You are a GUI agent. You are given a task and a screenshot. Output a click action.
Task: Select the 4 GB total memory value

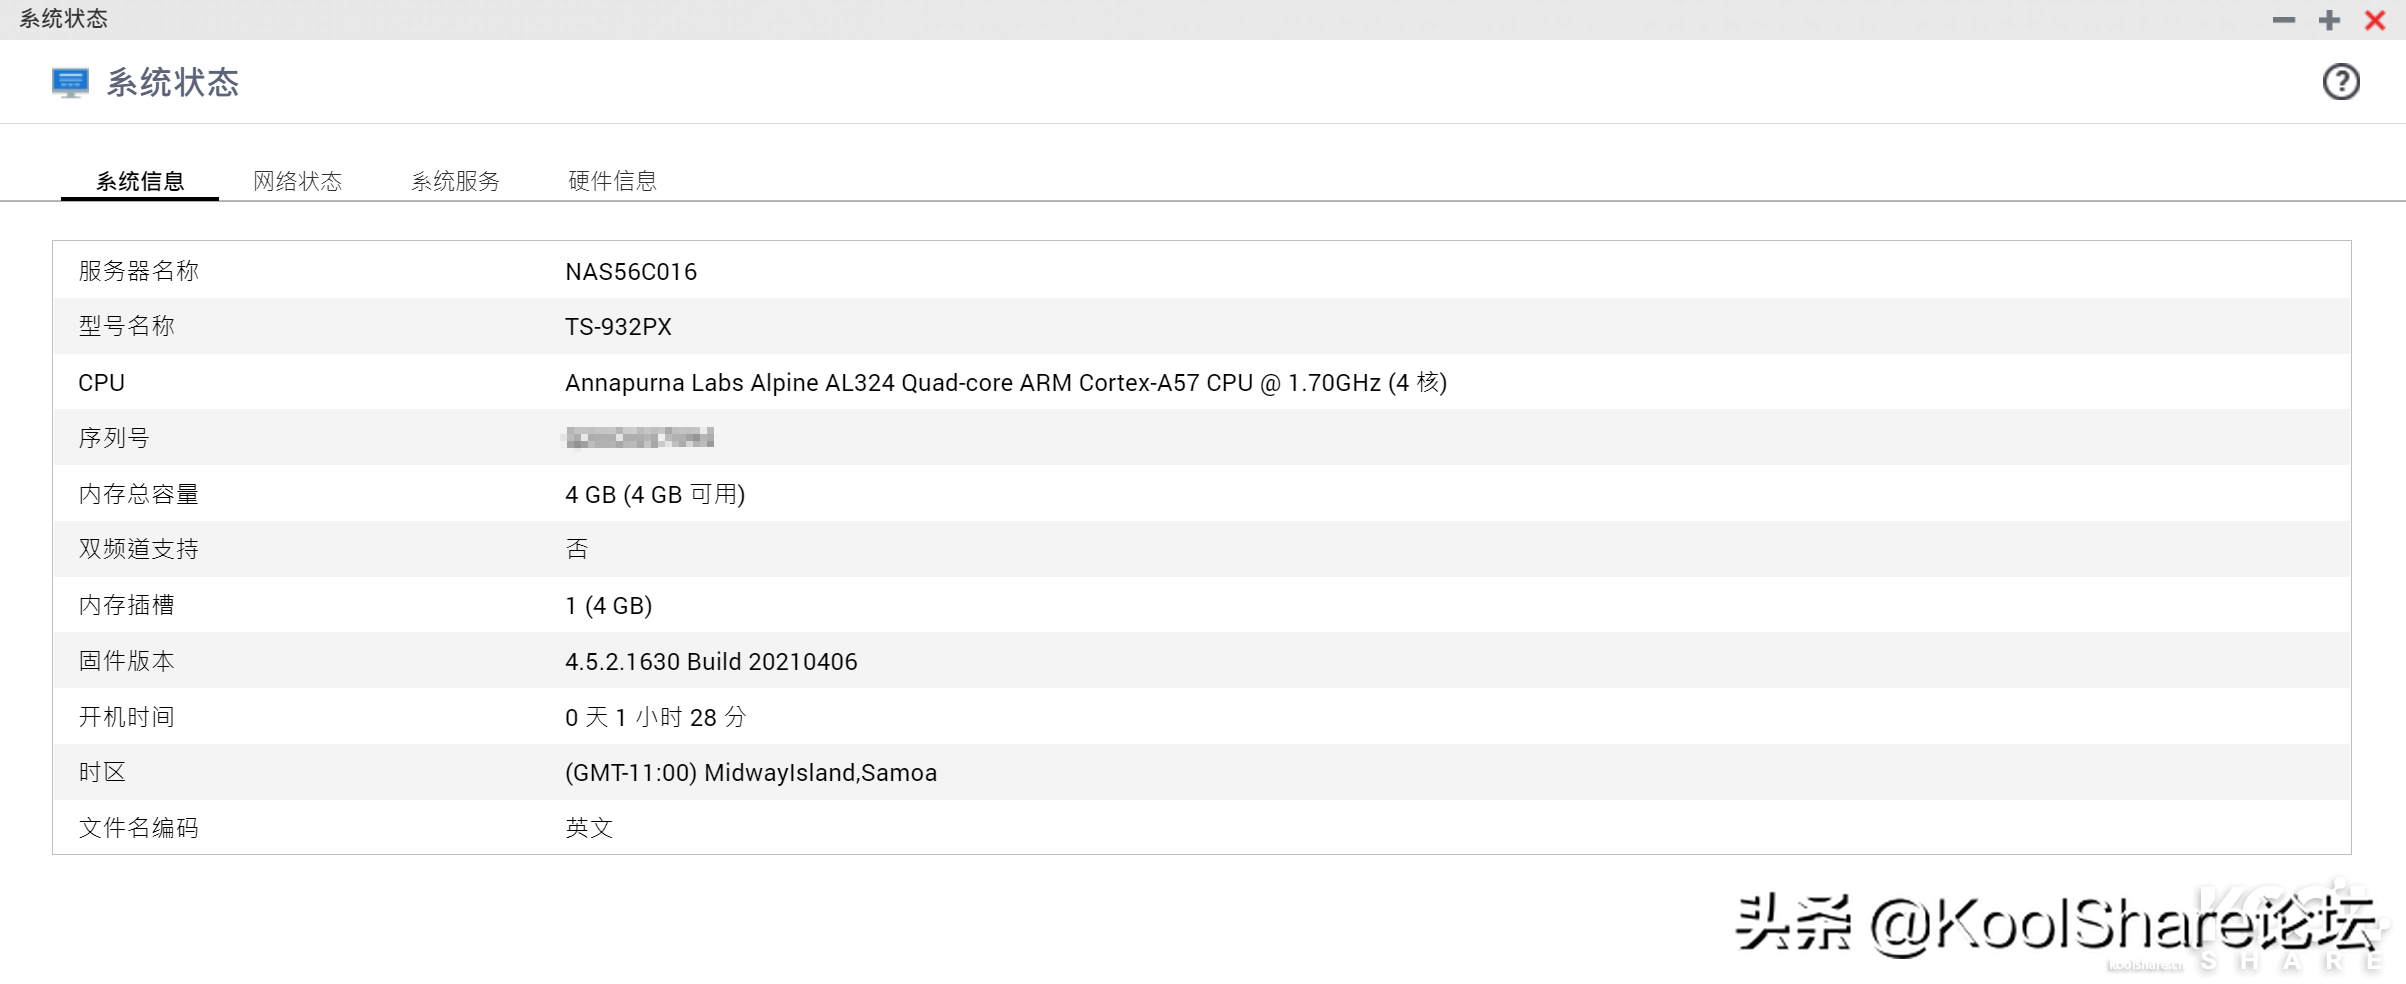click(655, 495)
